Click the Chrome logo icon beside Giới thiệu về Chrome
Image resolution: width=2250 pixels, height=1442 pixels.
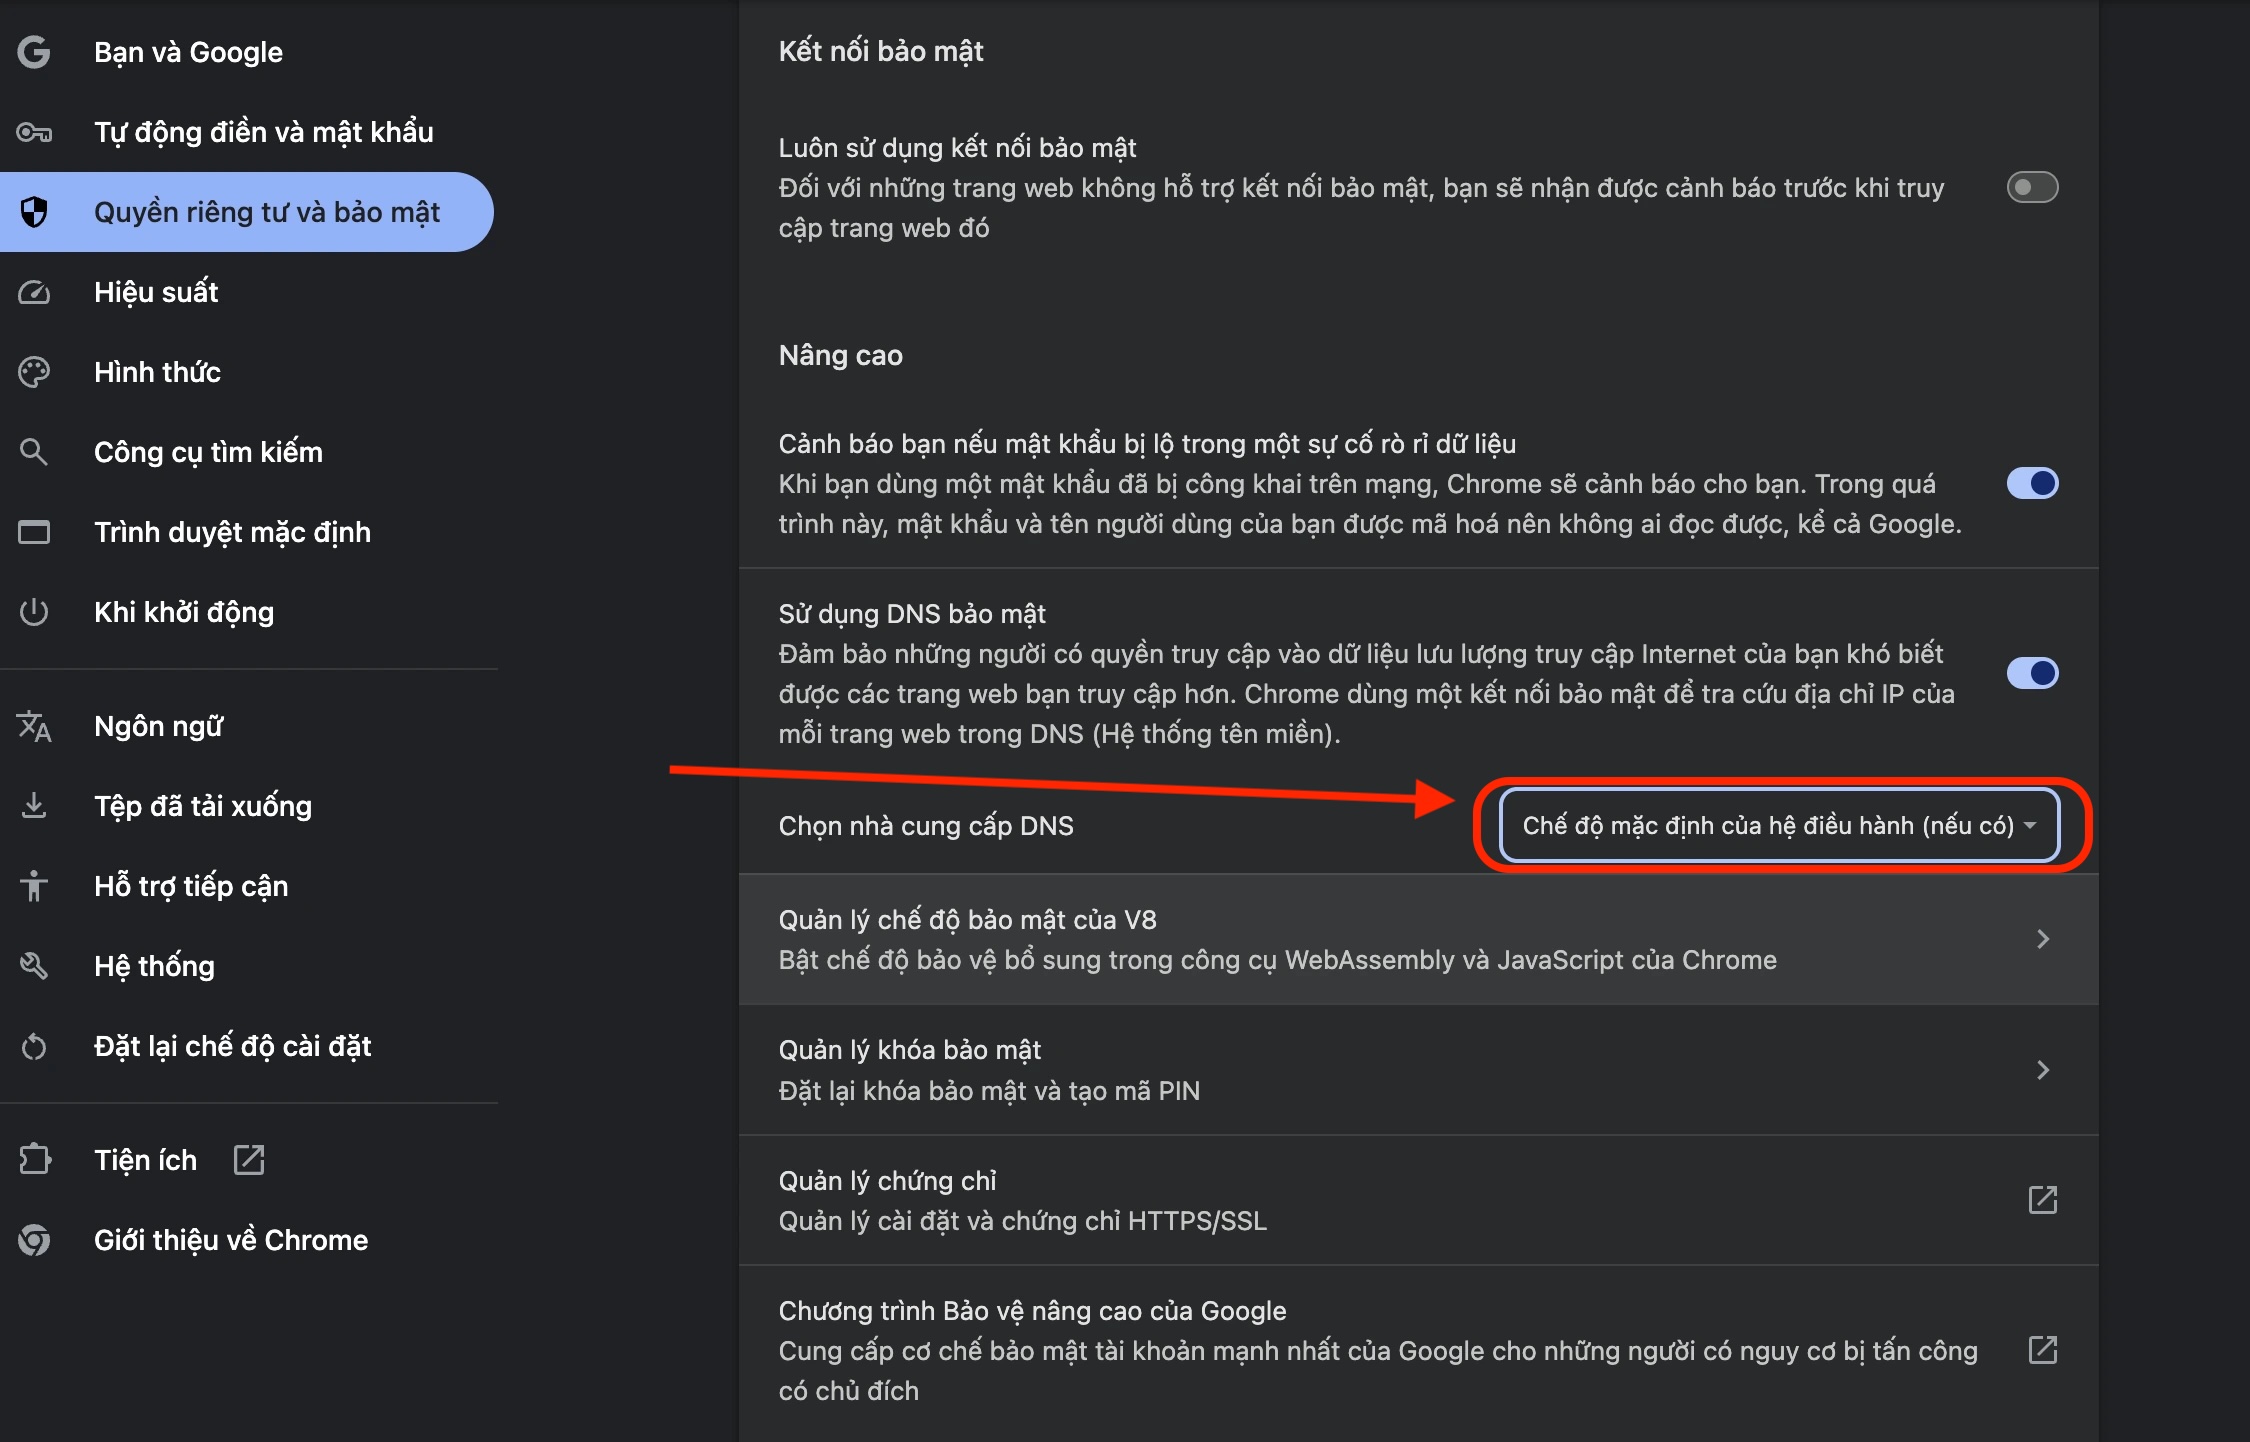[34, 1240]
